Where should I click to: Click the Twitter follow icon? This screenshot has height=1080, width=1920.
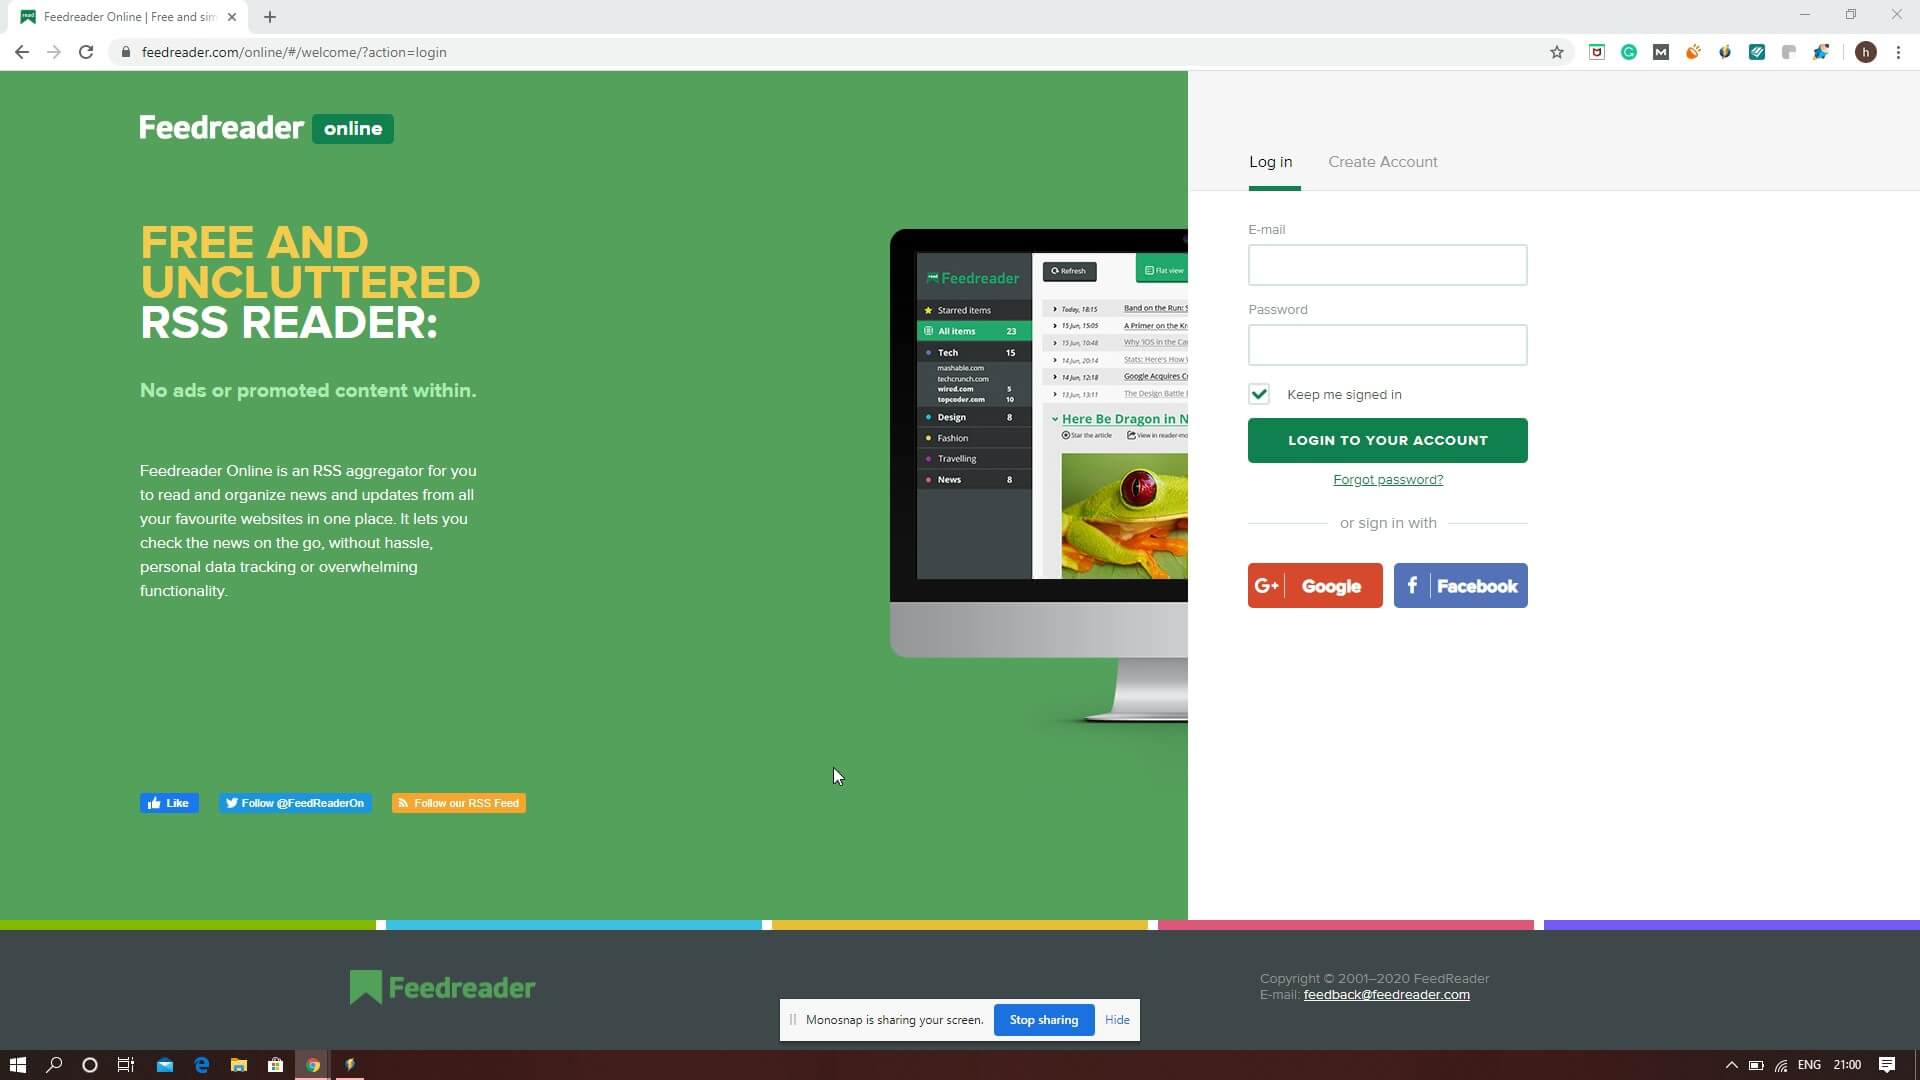[294, 803]
